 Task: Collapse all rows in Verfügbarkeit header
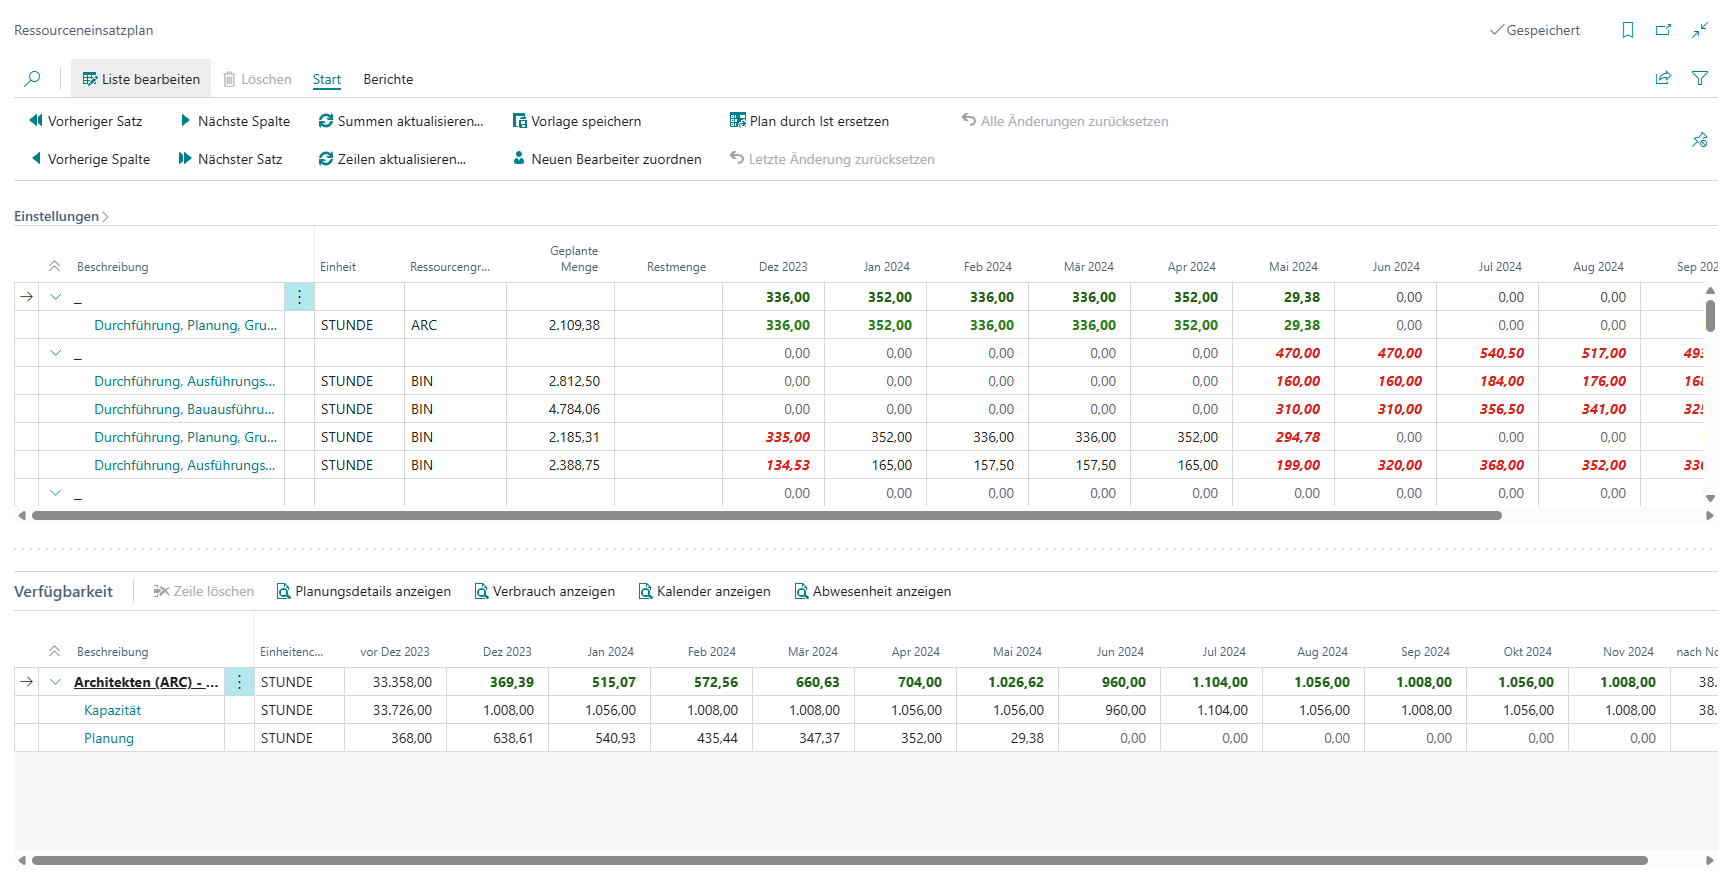click(54, 651)
